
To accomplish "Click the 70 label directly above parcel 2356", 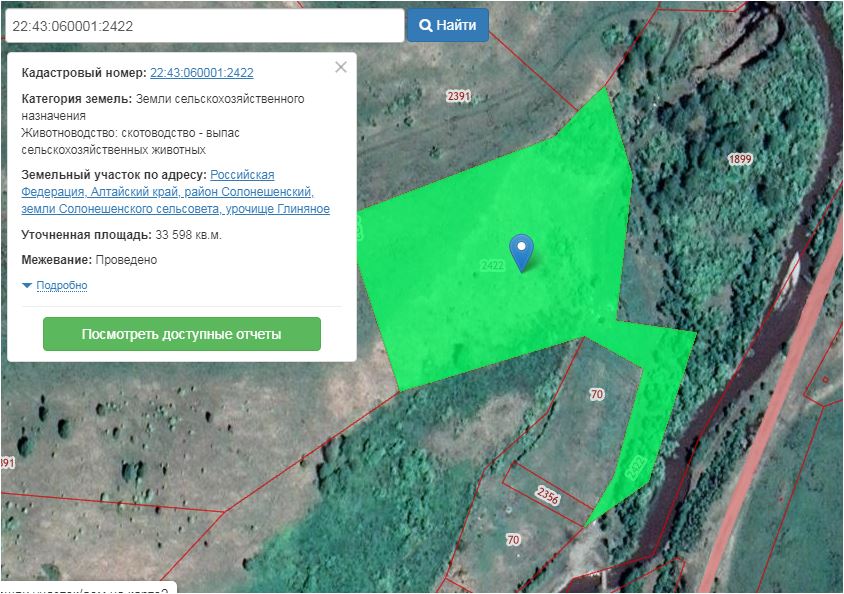I will (x=597, y=395).
